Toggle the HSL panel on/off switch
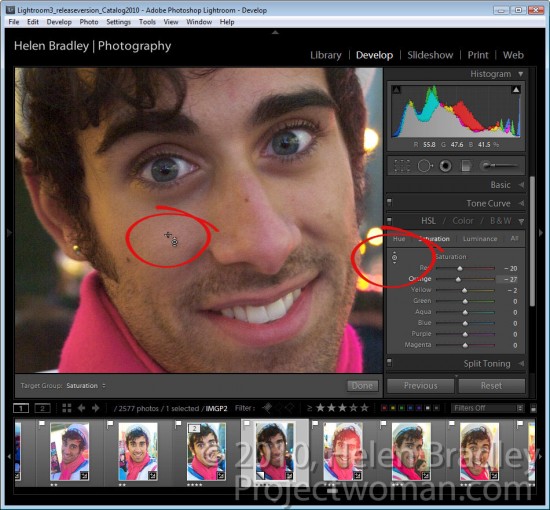This screenshot has height=510, width=550. tap(389, 221)
